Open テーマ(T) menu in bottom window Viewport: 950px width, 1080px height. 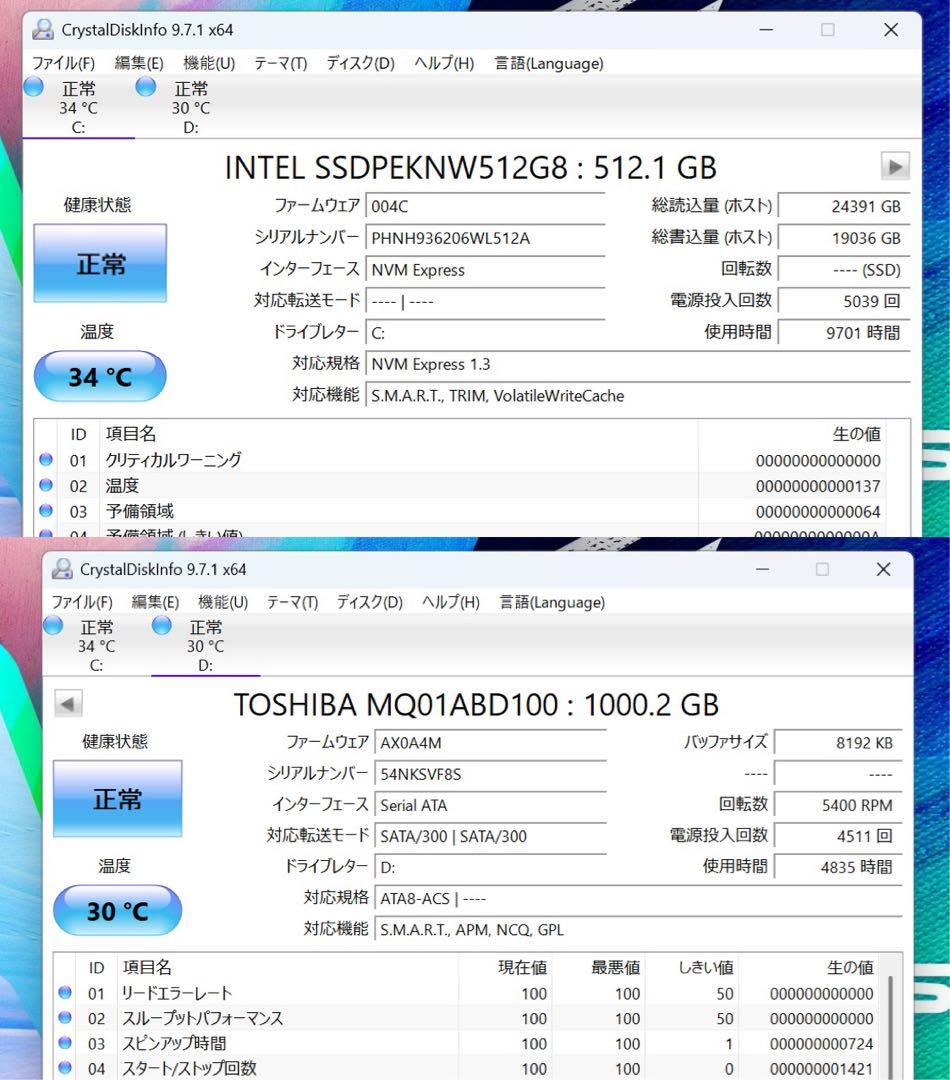[x=292, y=602]
